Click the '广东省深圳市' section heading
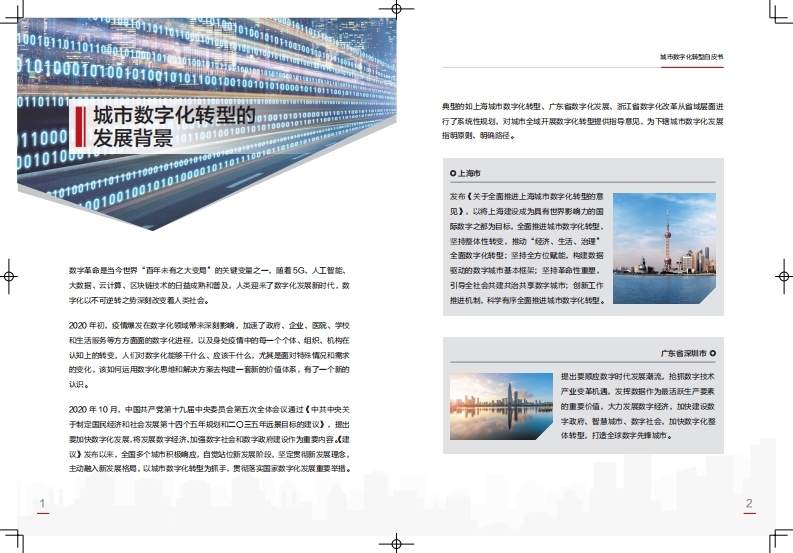The height and width of the screenshot is (553, 793). (x=683, y=353)
